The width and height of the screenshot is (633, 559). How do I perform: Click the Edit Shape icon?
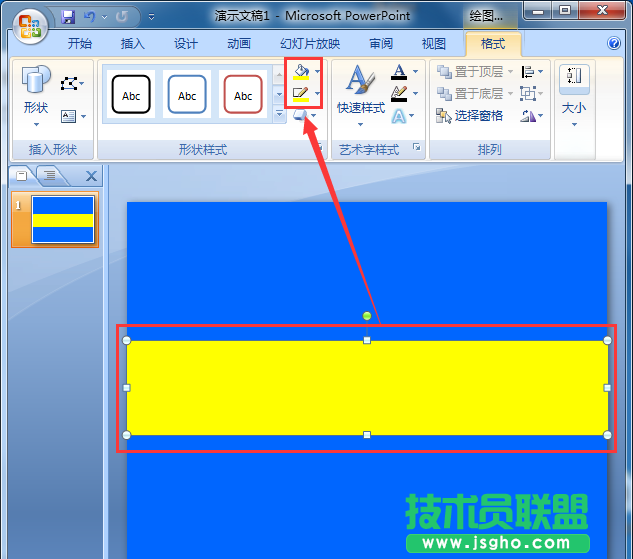point(68,83)
